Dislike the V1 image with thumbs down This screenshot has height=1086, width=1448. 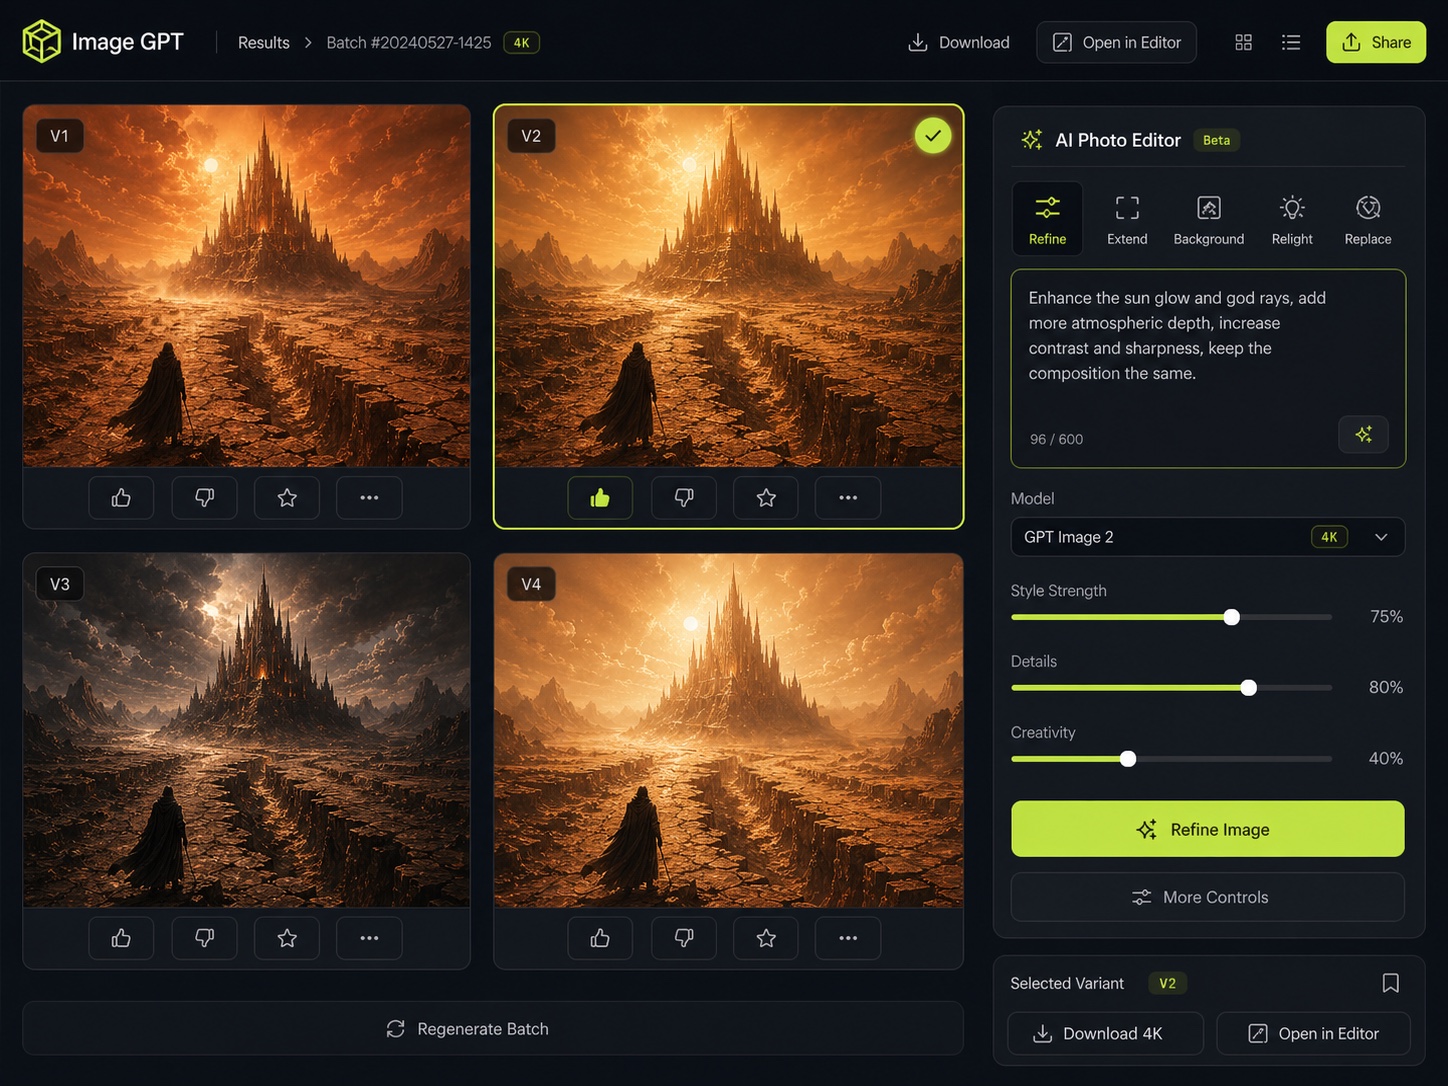pos(204,498)
